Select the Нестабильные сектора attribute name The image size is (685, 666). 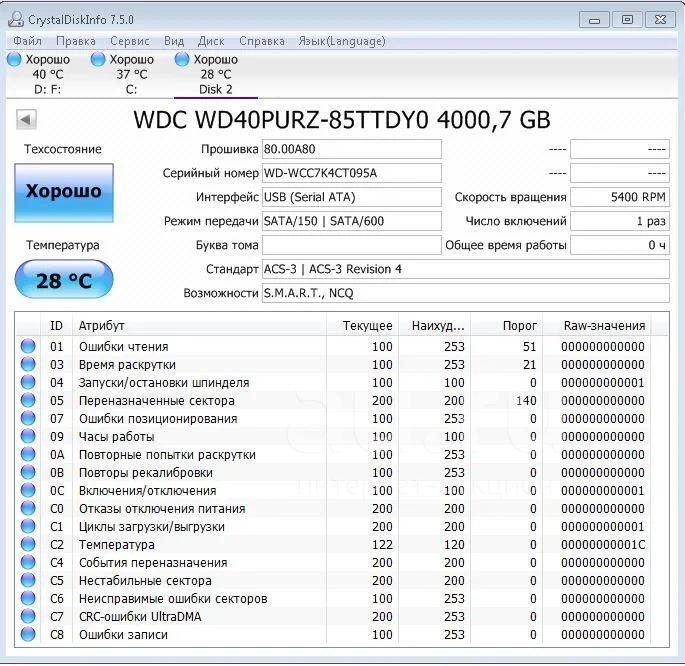pos(145,581)
